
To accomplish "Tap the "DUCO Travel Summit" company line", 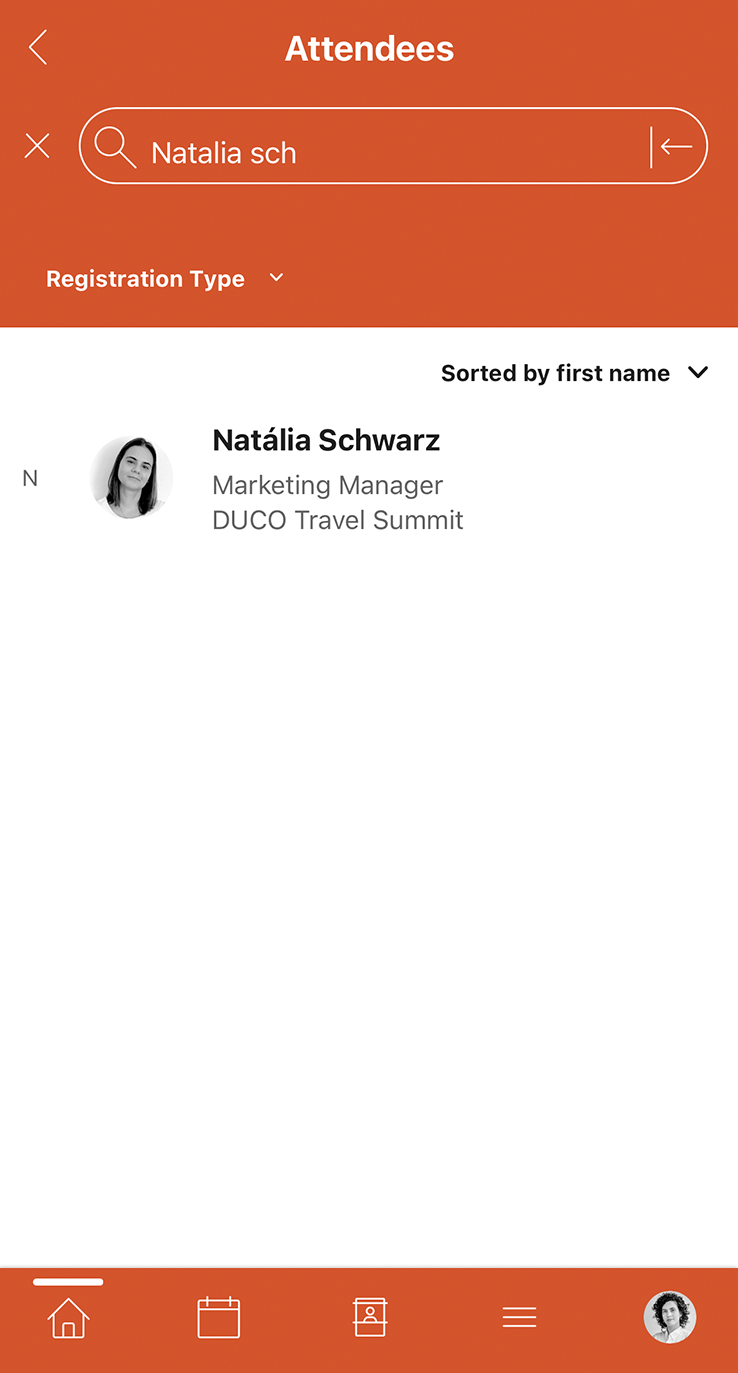I will pyautogui.click(x=338, y=520).
